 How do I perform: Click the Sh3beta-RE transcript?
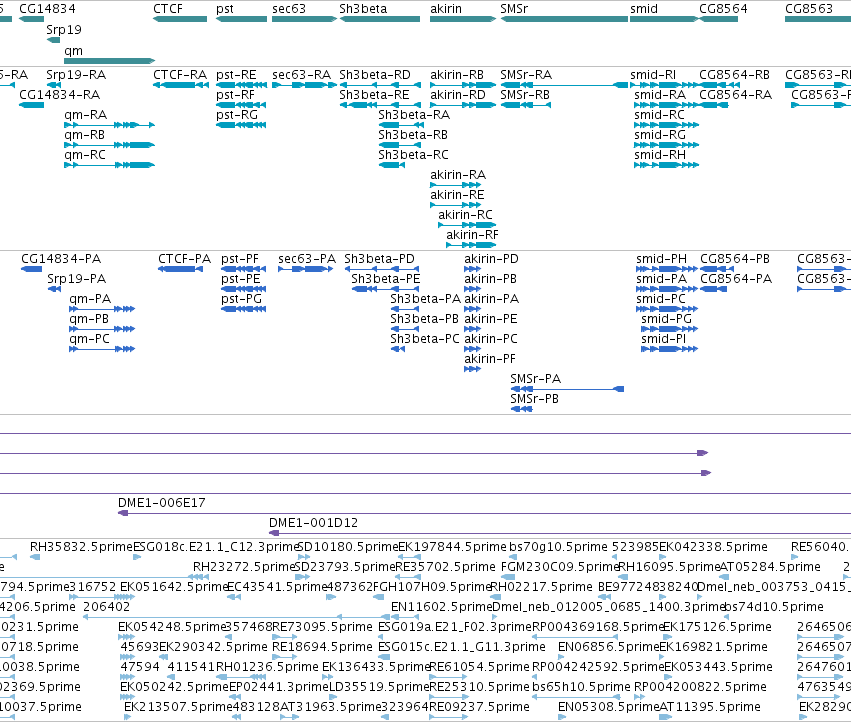click(380, 105)
